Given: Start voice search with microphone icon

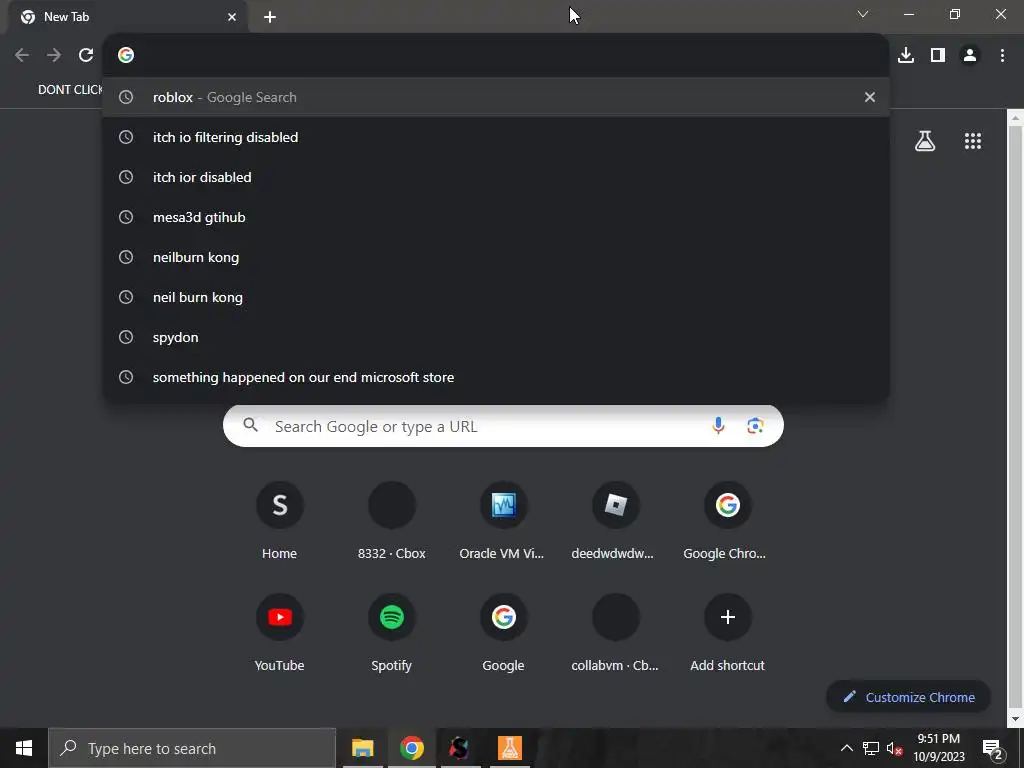Looking at the screenshot, I should (718, 426).
